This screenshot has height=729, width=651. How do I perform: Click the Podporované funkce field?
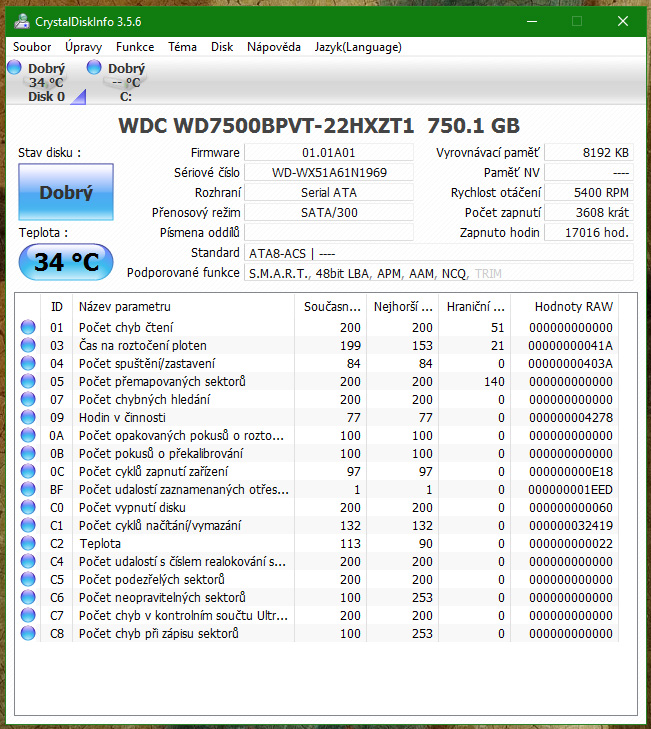438,273
